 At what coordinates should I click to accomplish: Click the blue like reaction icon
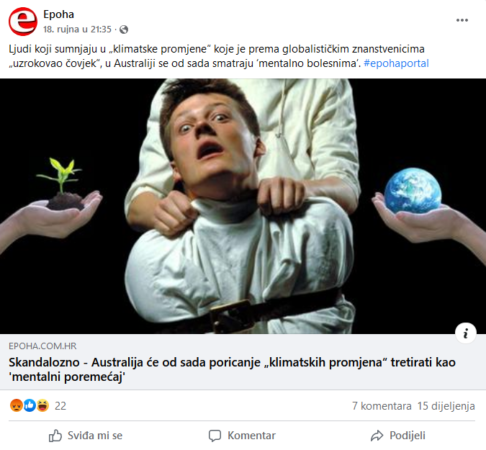(x=29, y=406)
